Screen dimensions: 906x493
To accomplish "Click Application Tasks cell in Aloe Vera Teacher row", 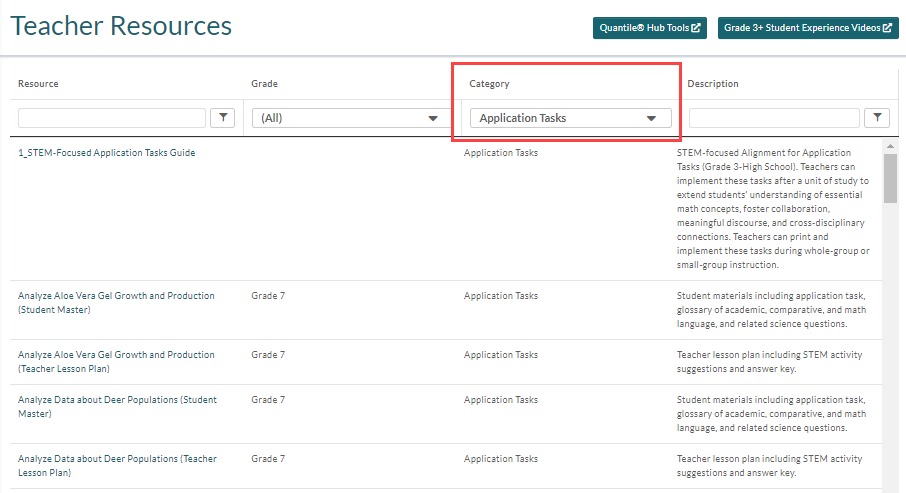I will pos(500,354).
